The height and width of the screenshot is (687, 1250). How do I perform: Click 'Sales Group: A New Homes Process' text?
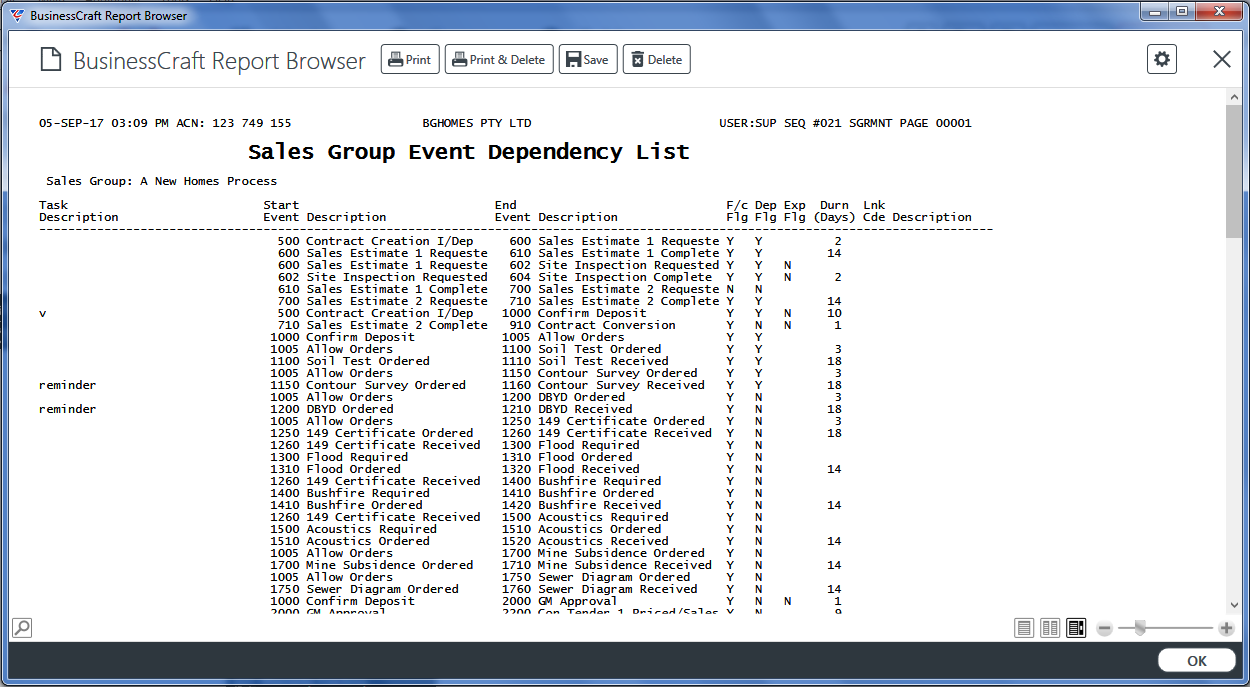(162, 181)
